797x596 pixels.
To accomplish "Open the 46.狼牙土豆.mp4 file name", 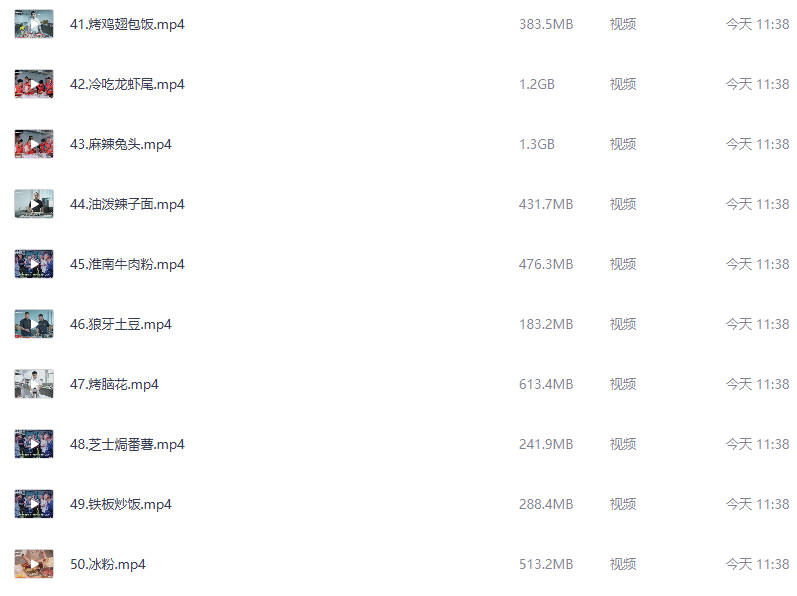I will pos(120,324).
